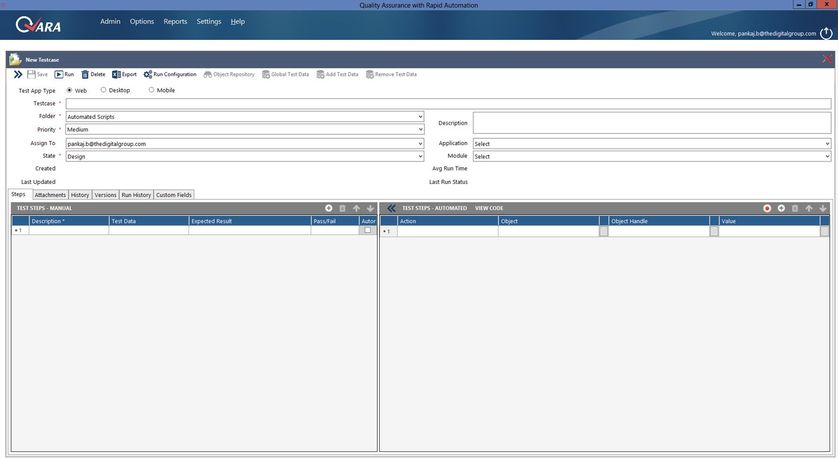
Task: Click the Action cell of automated step 1
Action: click(447, 231)
